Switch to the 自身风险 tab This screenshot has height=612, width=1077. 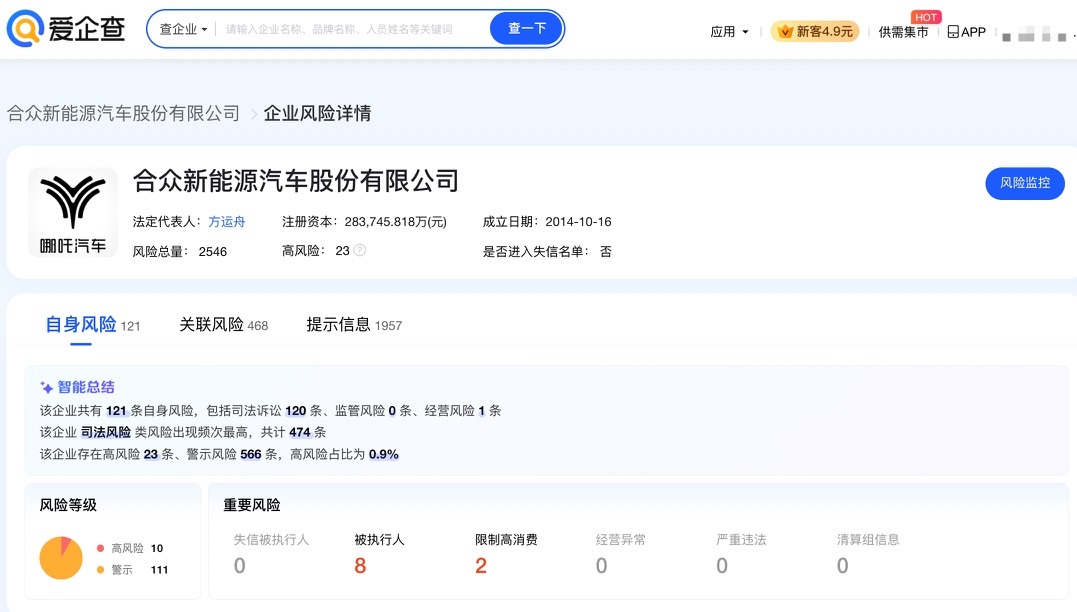coord(93,325)
